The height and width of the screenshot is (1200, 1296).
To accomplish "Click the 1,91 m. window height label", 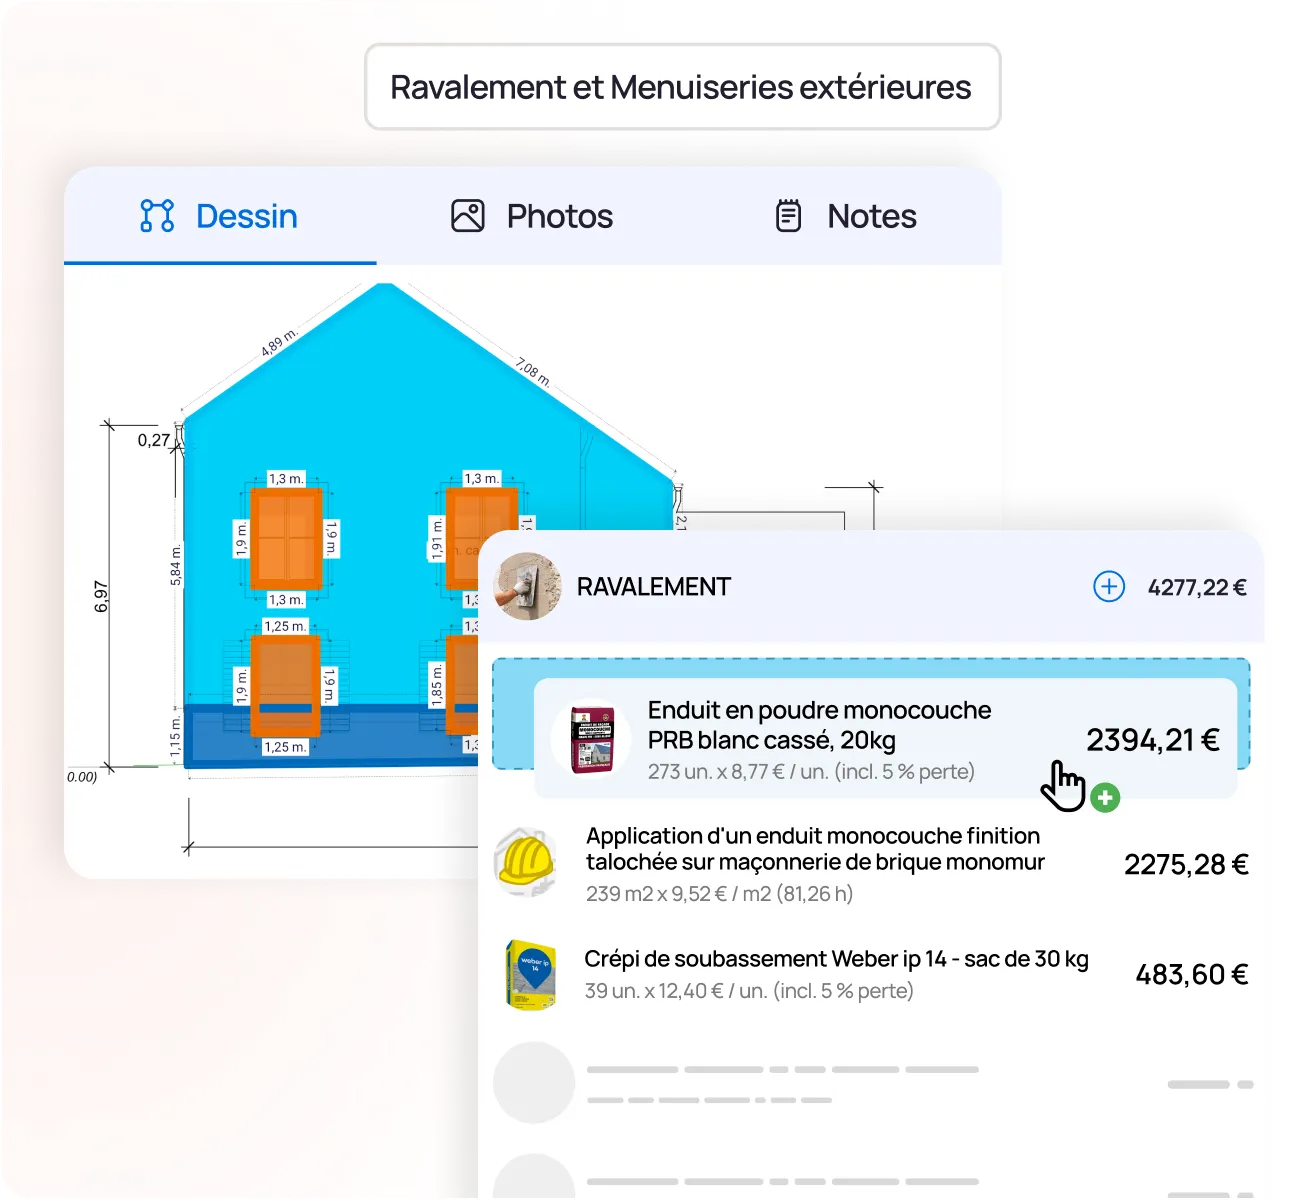I will point(436,540).
